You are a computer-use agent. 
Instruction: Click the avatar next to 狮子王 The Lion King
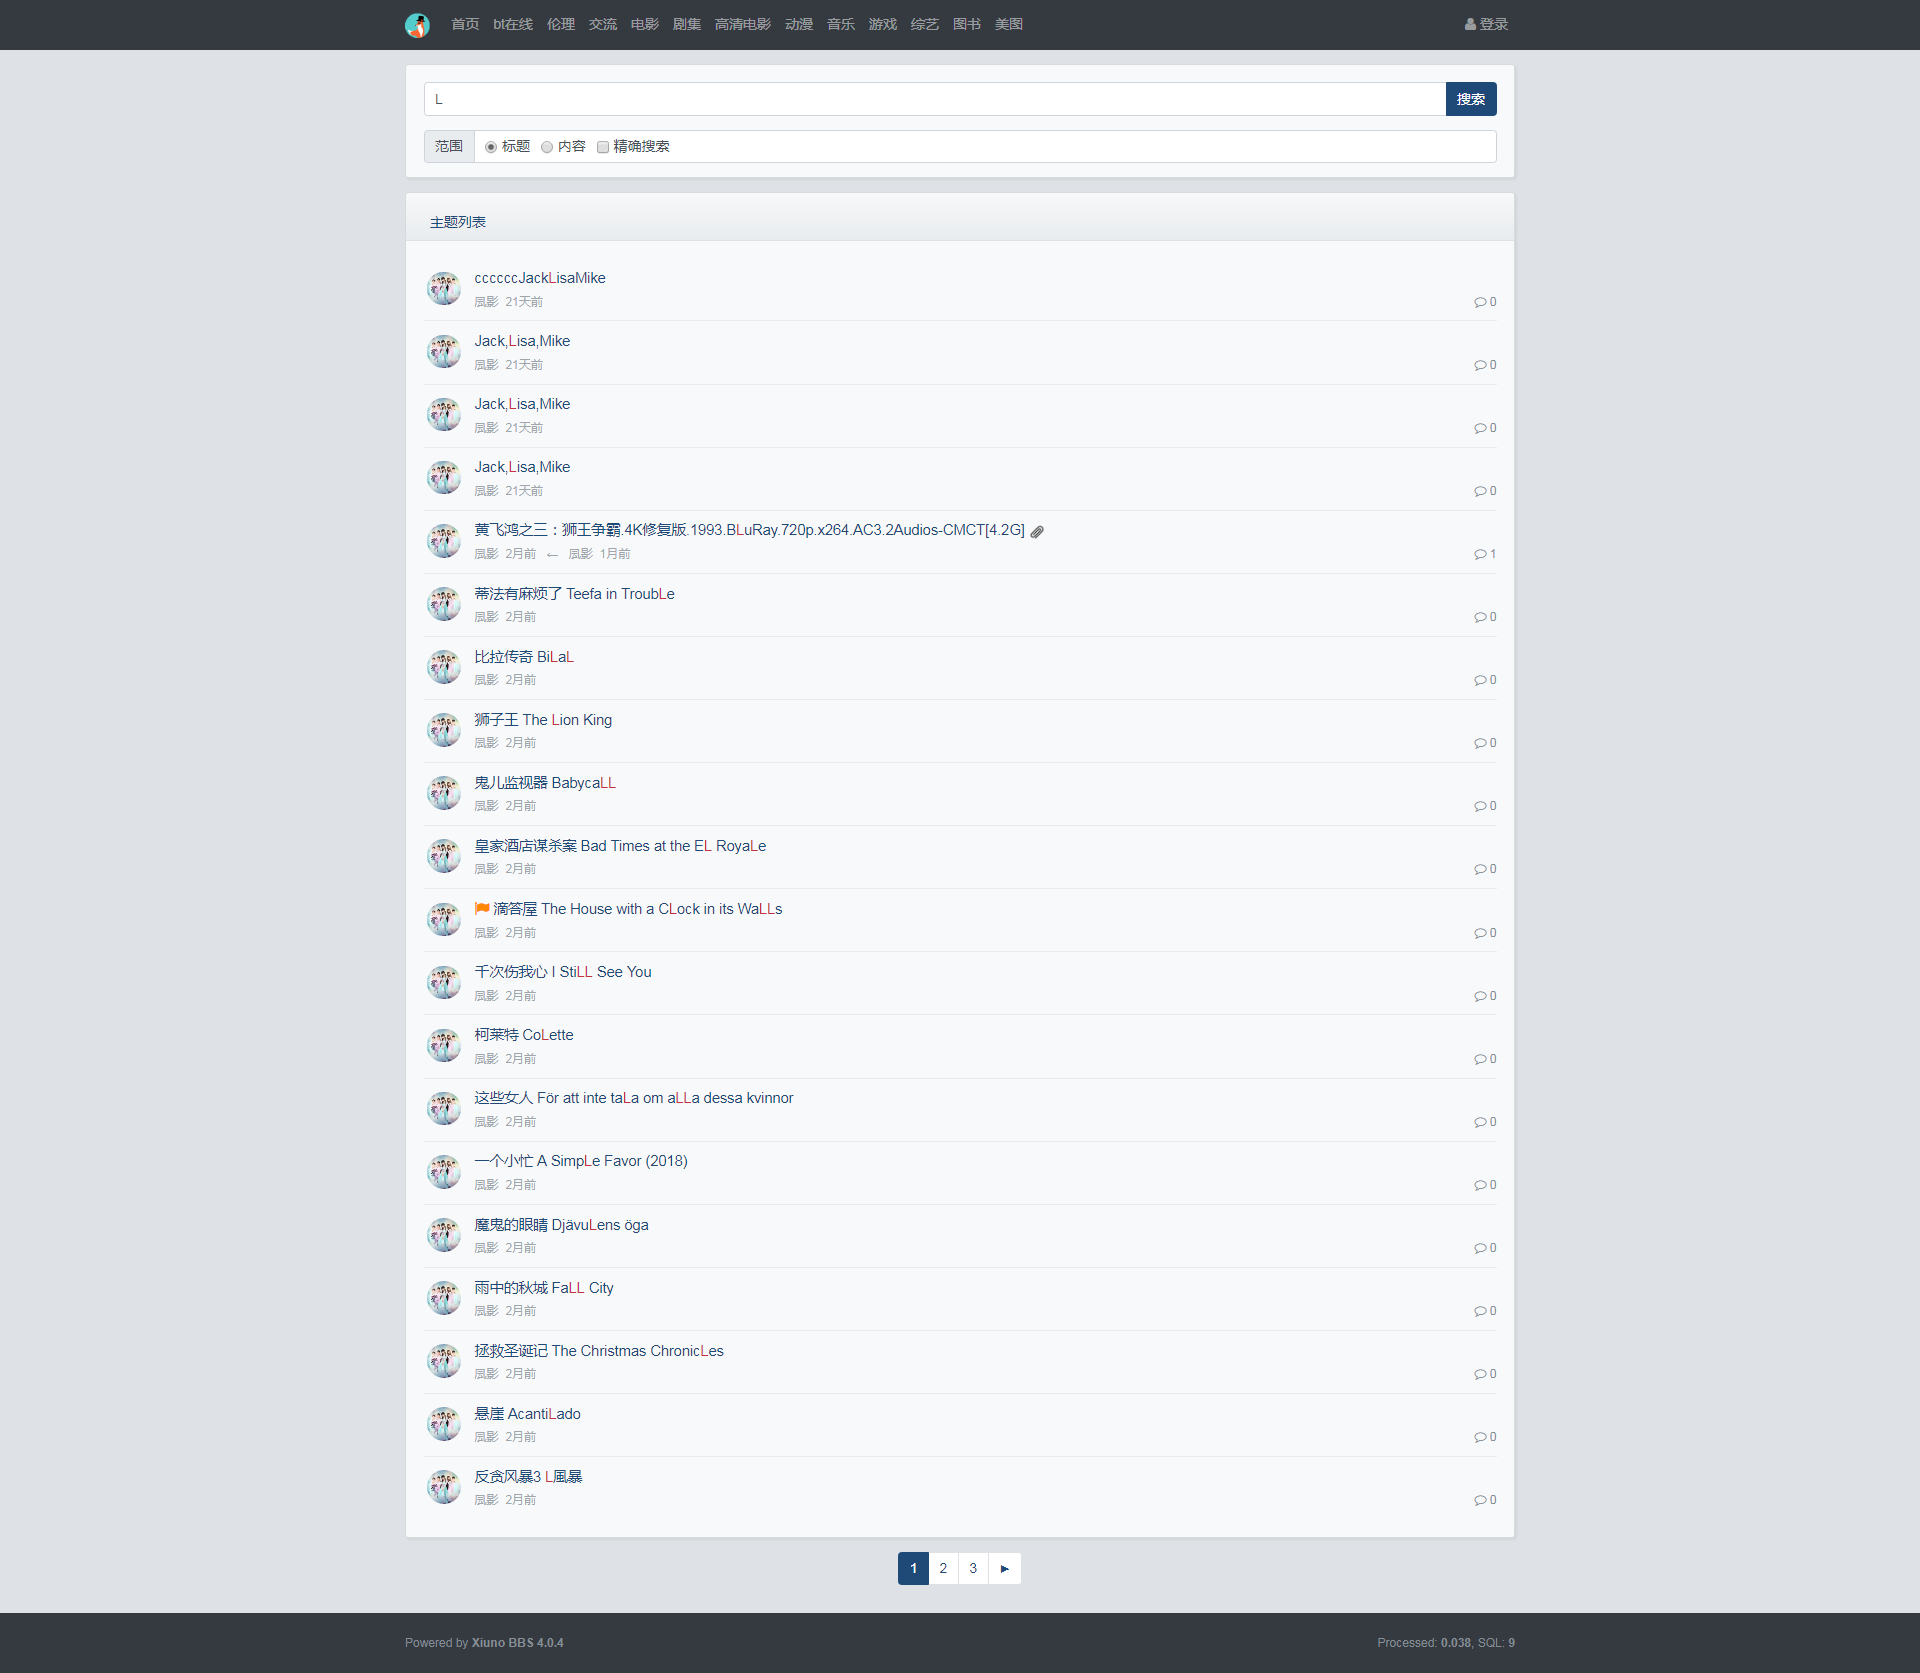[x=444, y=730]
